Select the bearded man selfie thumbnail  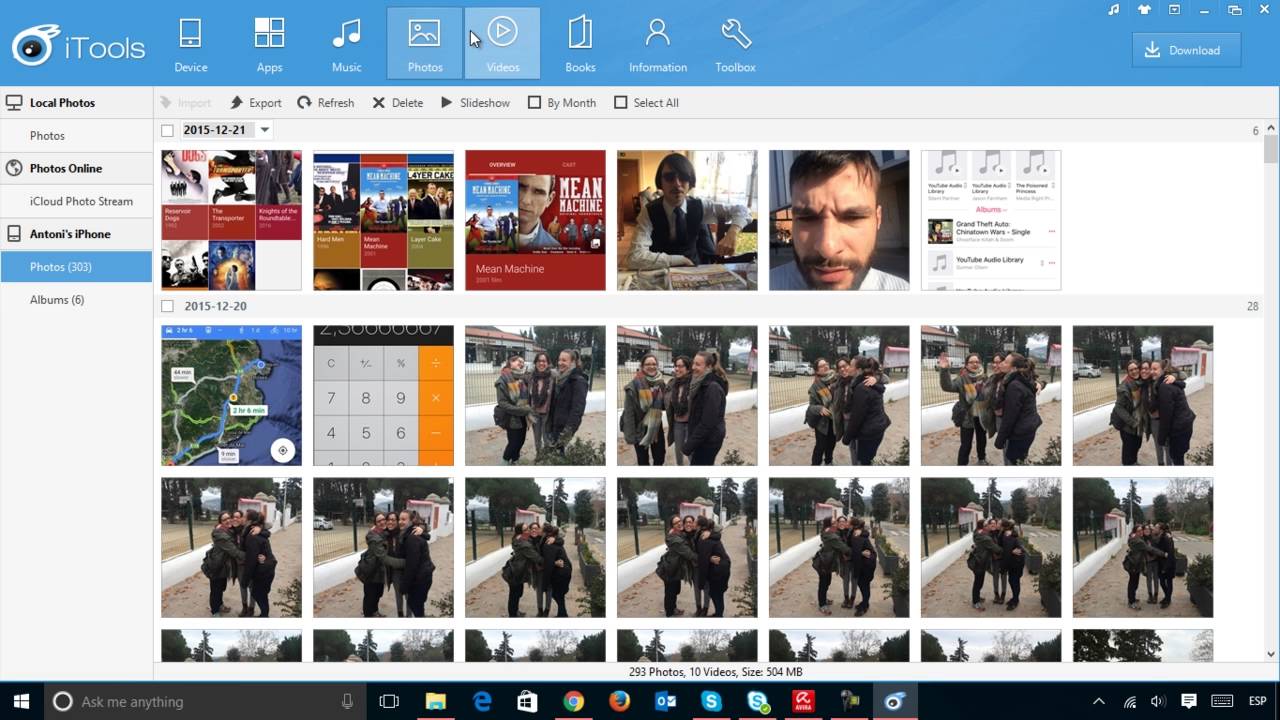point(839,220)
